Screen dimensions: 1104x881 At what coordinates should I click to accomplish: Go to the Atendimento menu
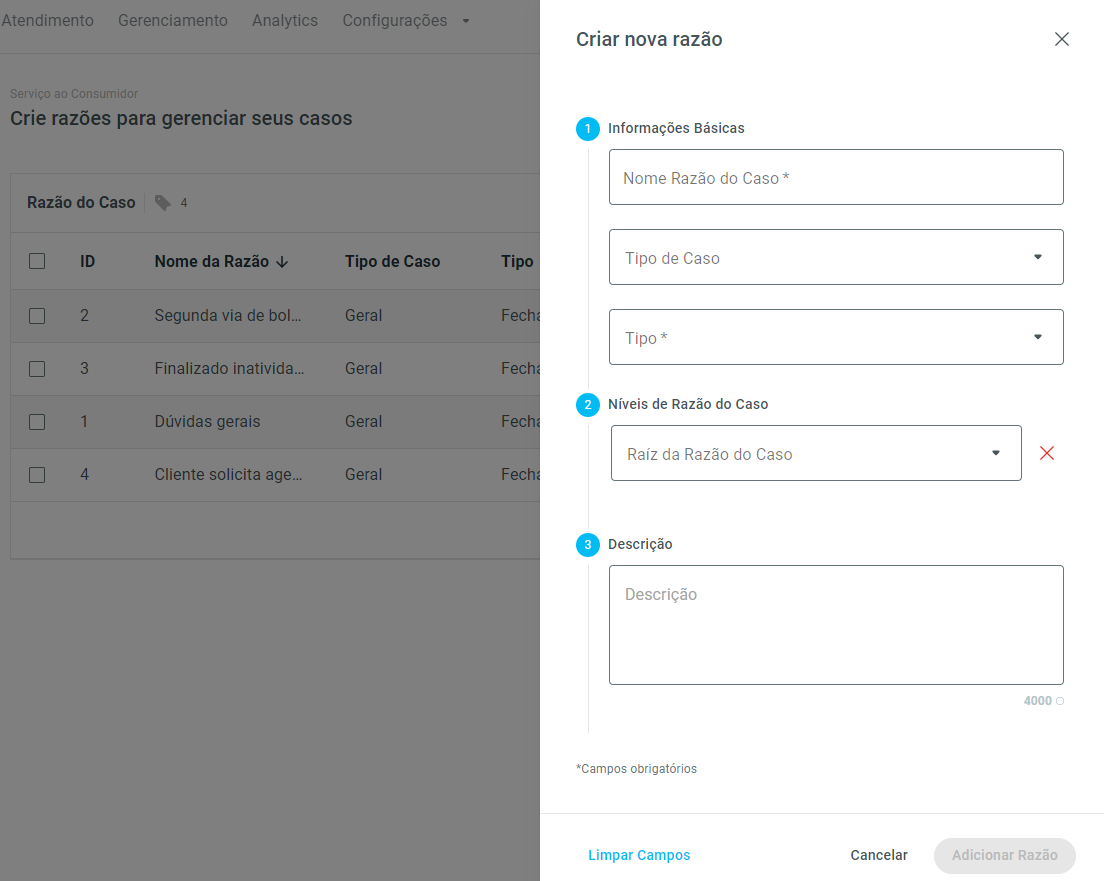click(x=47, y=21)
